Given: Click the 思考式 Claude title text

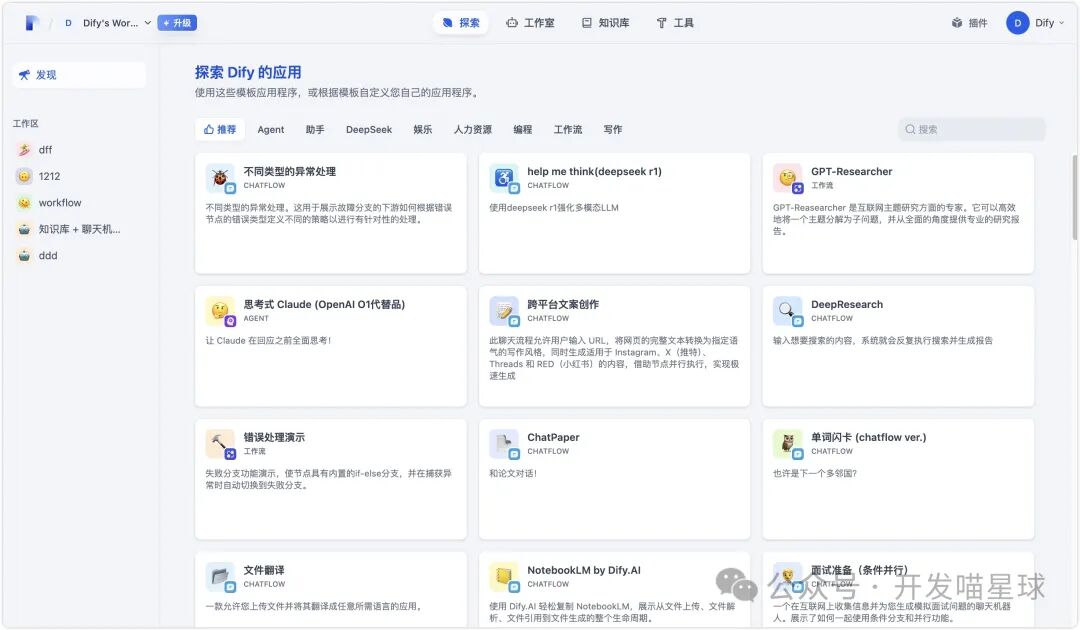Looking at the screenshot, I should click(324, 304).
